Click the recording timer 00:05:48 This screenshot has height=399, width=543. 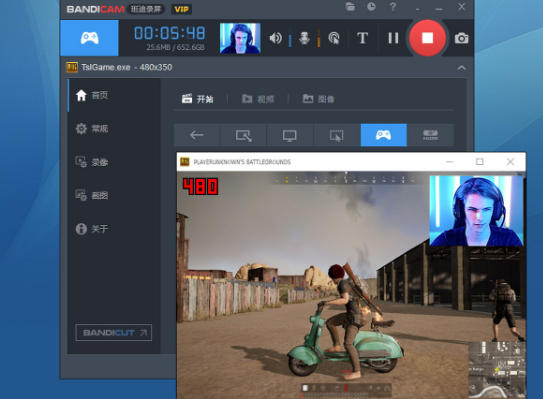tap(170, 33)
